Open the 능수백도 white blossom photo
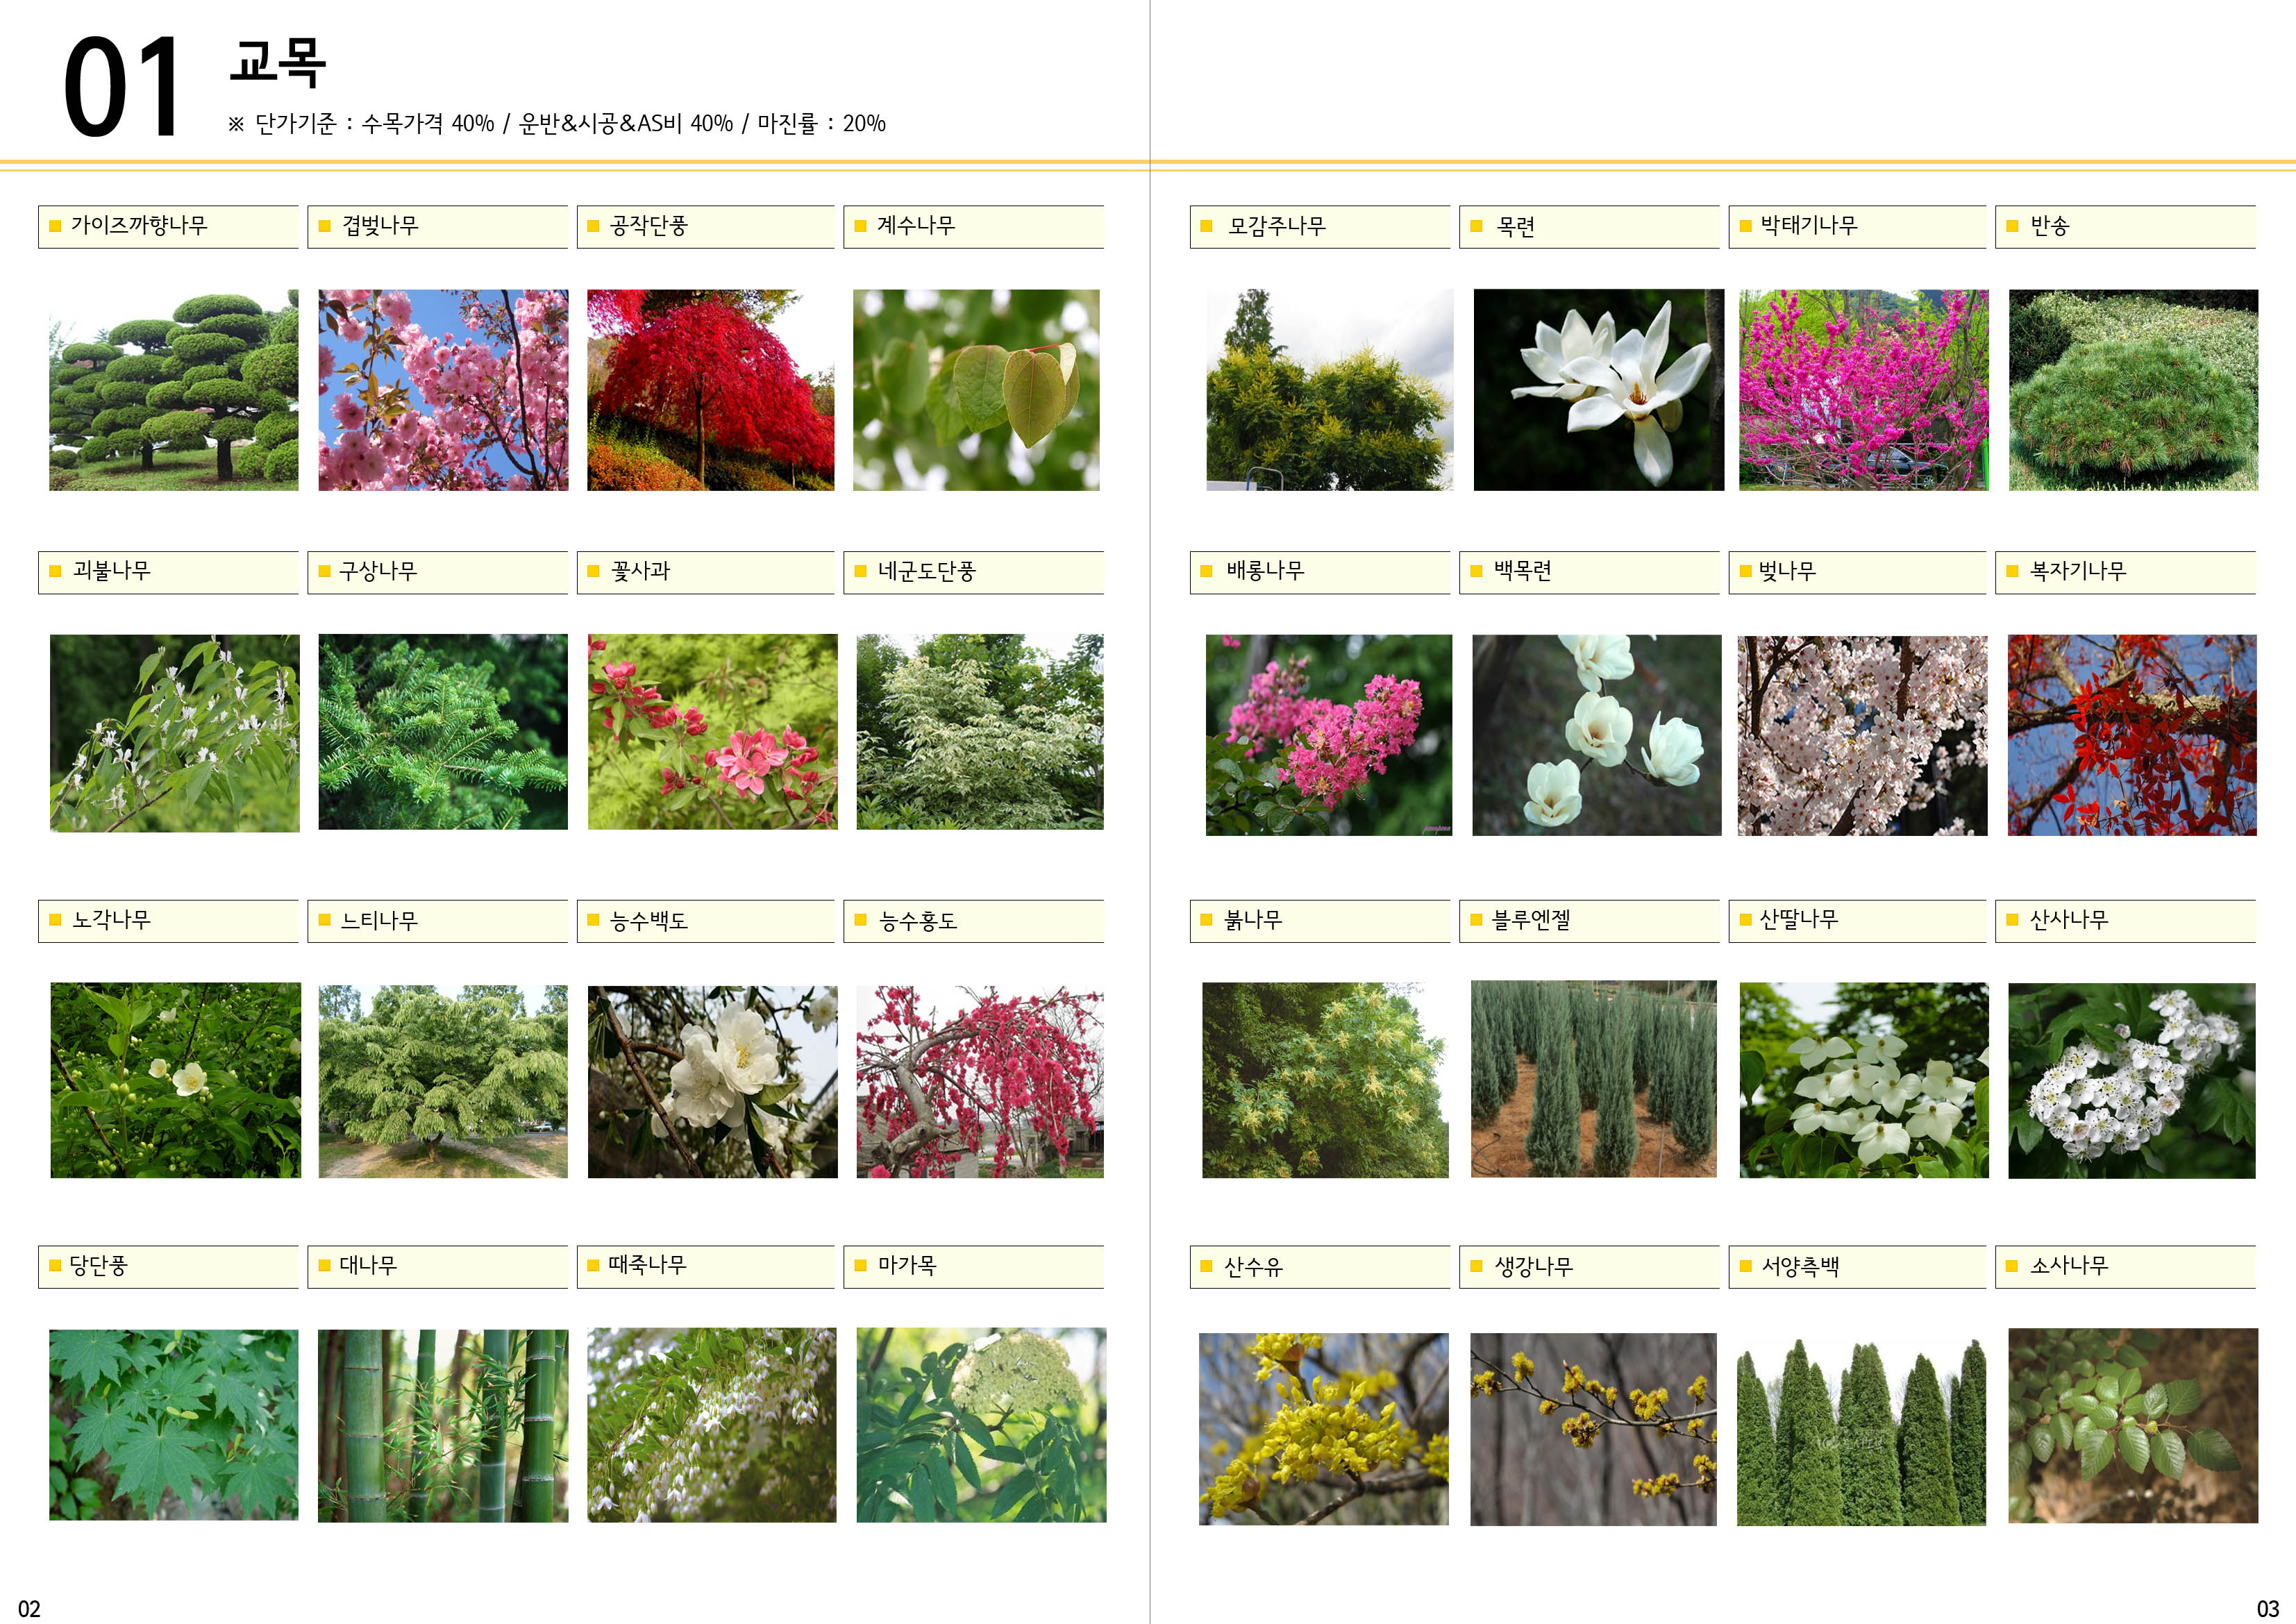 [712, 1081]
